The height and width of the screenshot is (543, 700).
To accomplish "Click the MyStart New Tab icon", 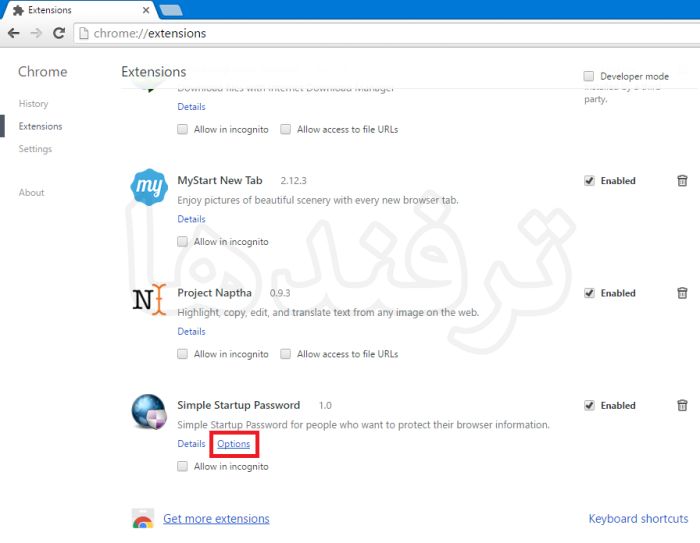I will point(149,187).
